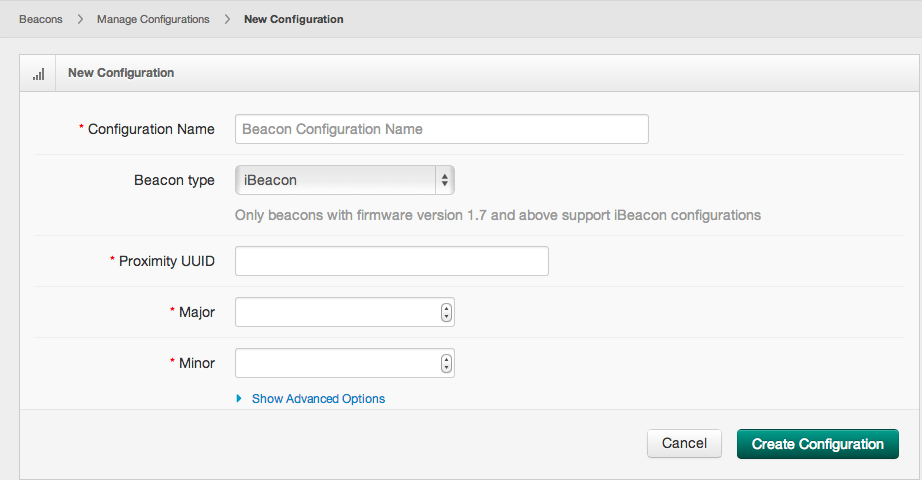Select the New Configuration breadcrumb item
The width and height of the screenshot is (922, 480).
[x=293, y=19]
